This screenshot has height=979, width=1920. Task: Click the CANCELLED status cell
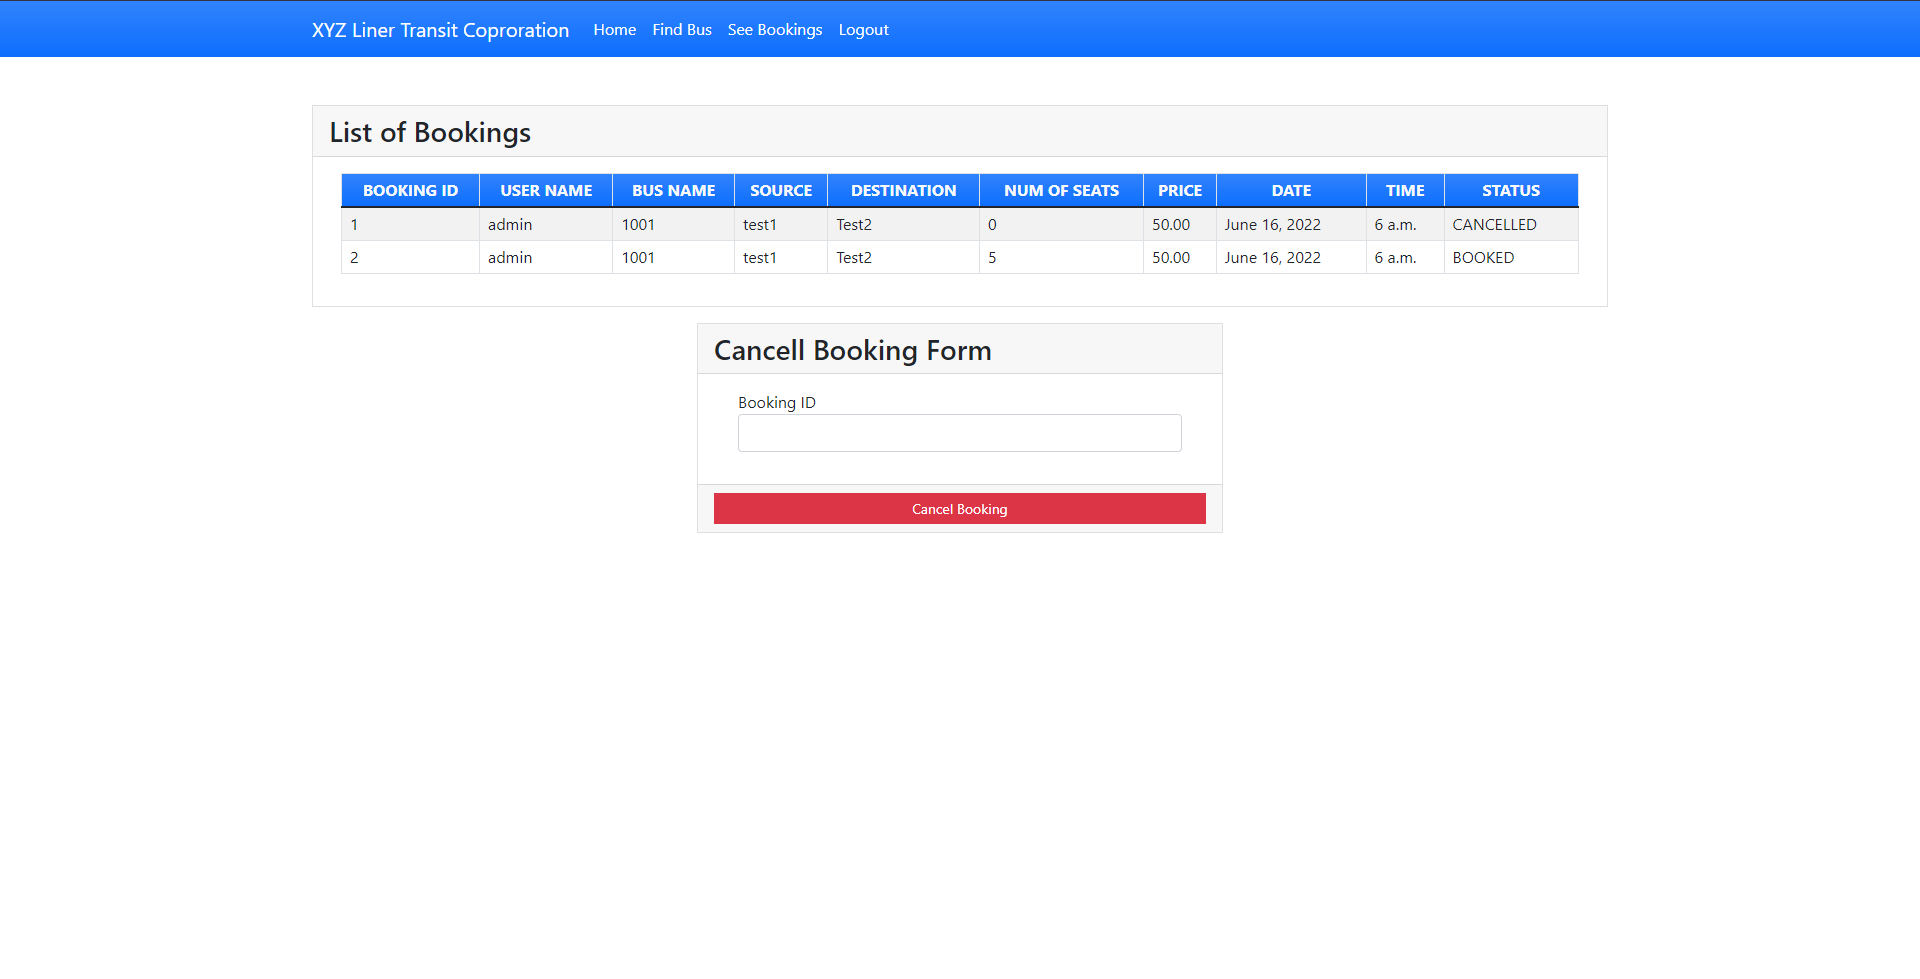point(1511,225)
